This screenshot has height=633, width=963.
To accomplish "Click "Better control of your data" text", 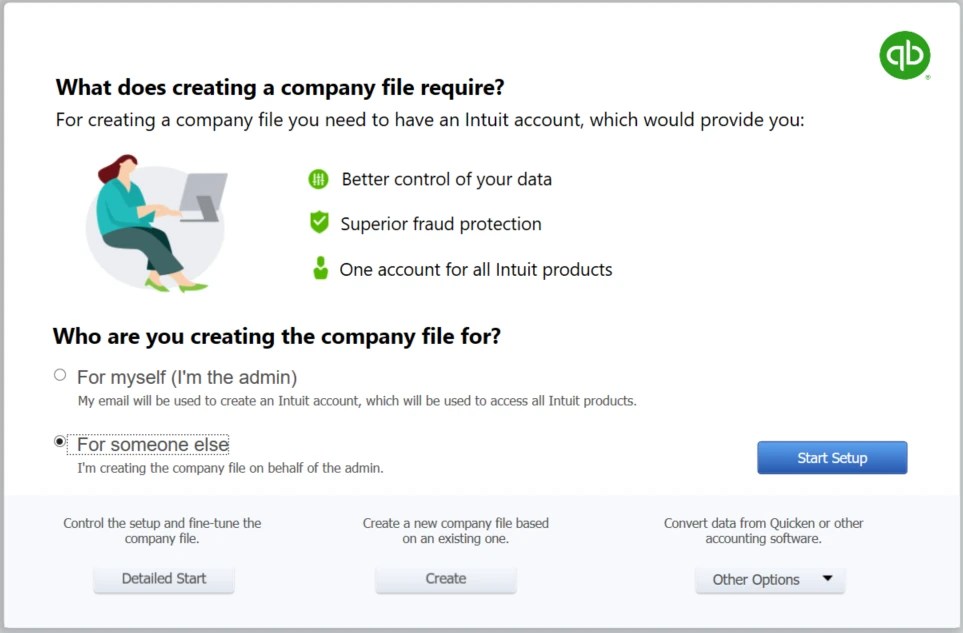I will (x=446, y=179).
